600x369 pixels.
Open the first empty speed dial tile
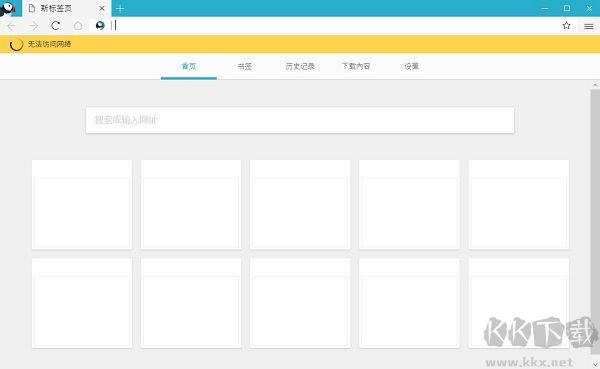[82, 204]
